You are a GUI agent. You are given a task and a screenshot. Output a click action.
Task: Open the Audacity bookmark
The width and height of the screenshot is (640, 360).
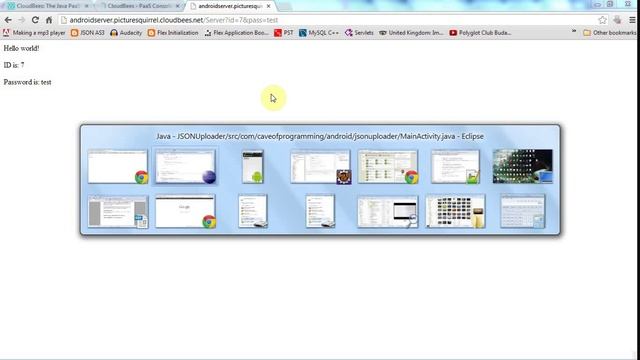[x=126, y=33]
